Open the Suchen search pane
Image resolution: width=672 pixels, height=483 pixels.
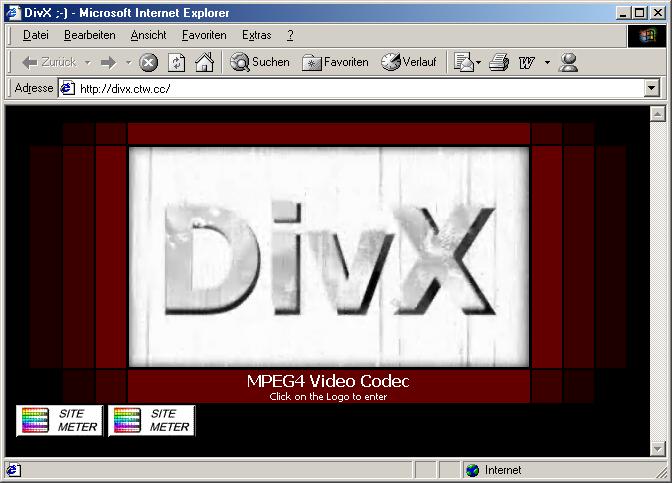tap(260, 62)
